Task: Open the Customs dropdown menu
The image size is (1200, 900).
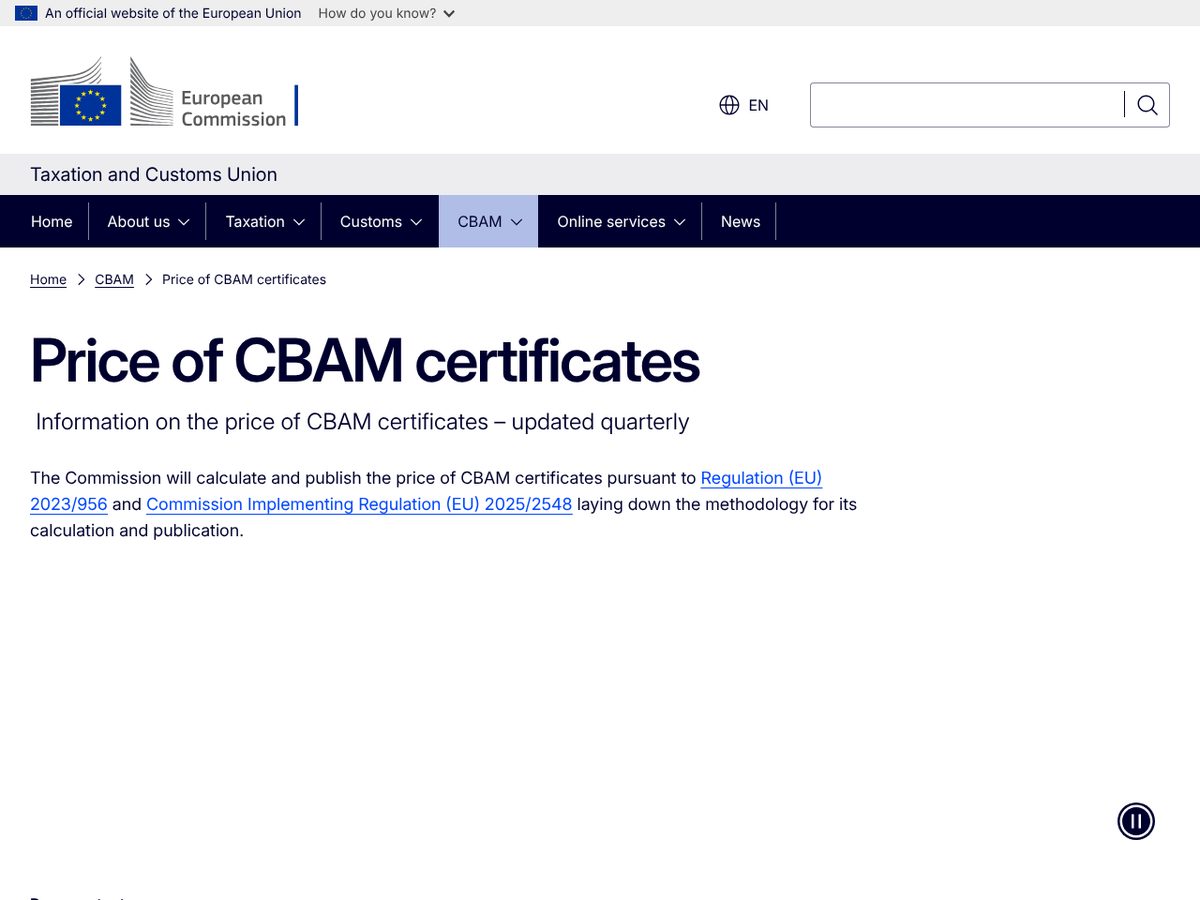Action: 381,221
